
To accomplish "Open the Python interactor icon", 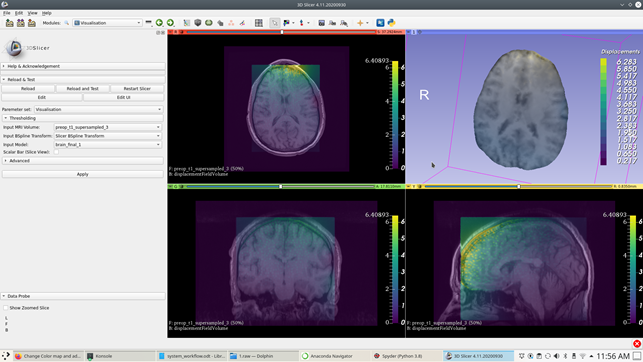I will [391, 23].
